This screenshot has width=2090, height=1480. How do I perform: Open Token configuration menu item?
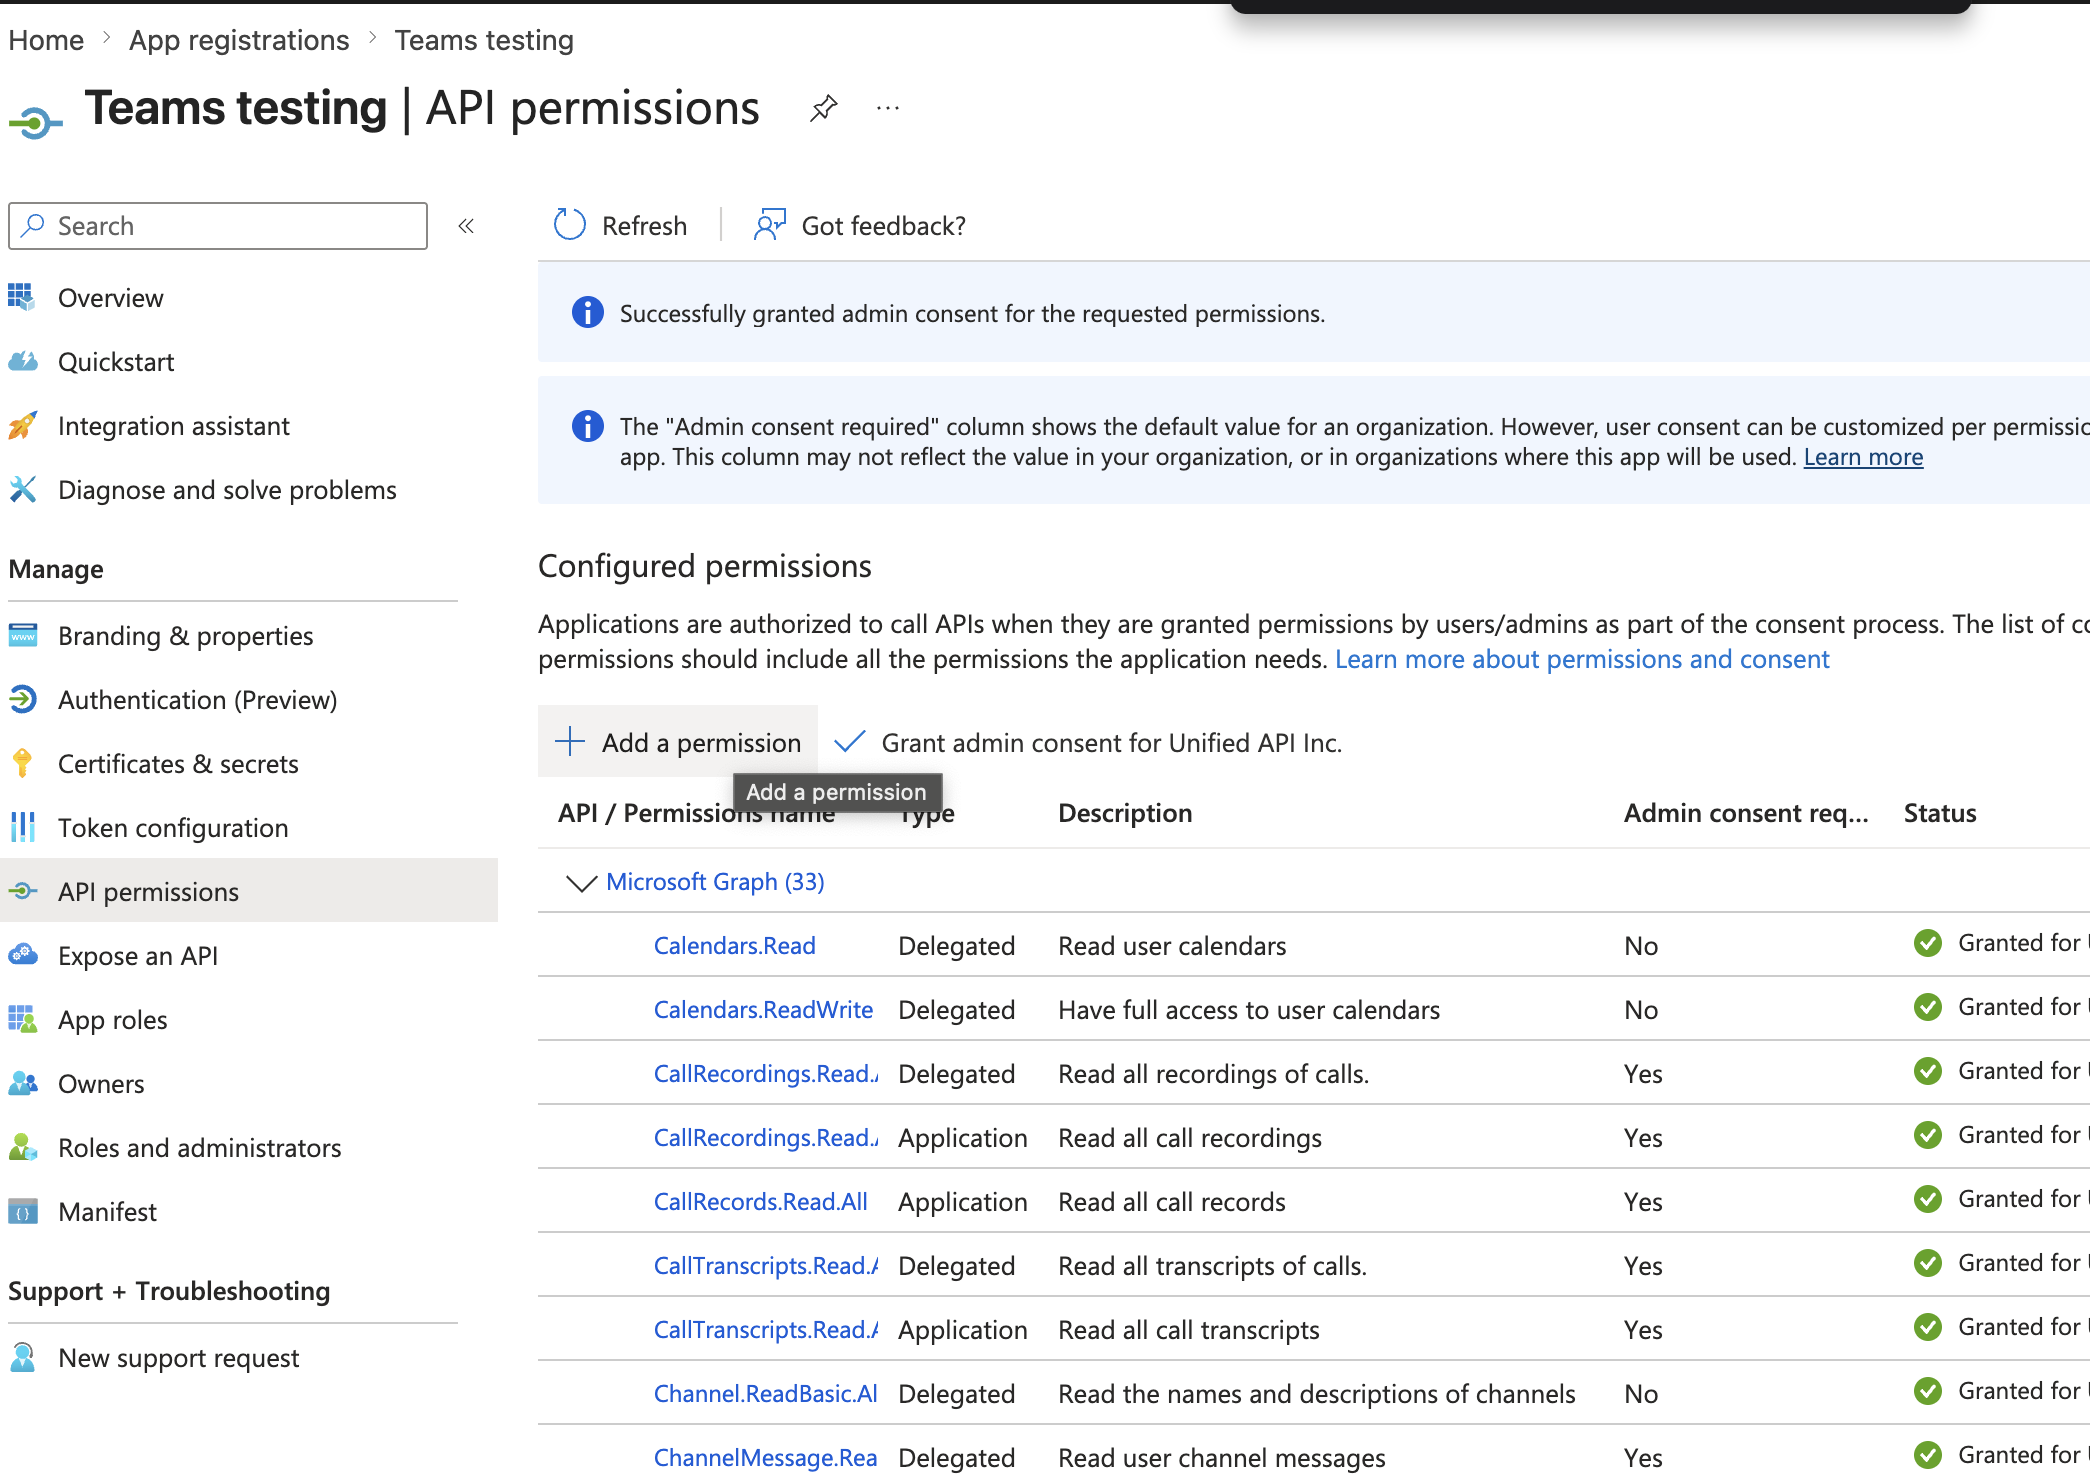tap(173, 828)
